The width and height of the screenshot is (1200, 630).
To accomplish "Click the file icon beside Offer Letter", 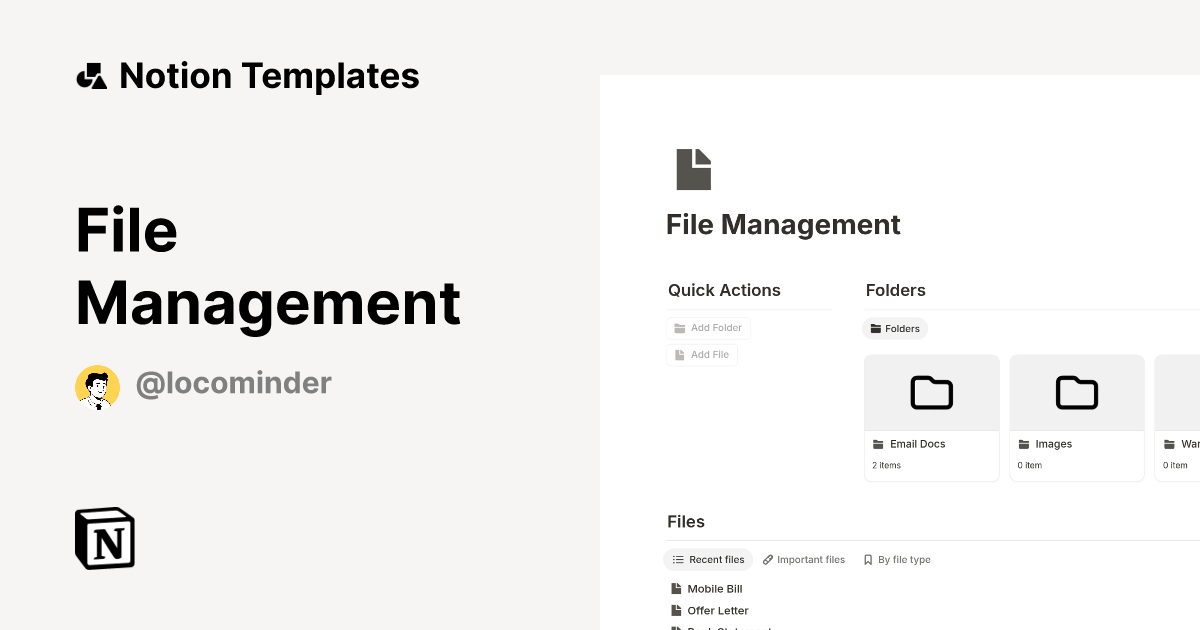I will [x=676, y=610].
